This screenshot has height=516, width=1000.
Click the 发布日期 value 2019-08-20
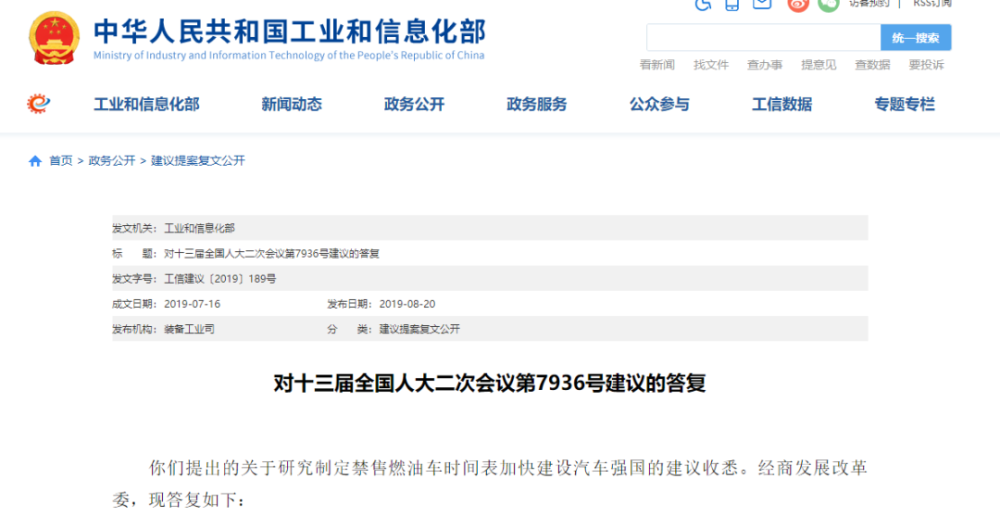coord(408,304)
